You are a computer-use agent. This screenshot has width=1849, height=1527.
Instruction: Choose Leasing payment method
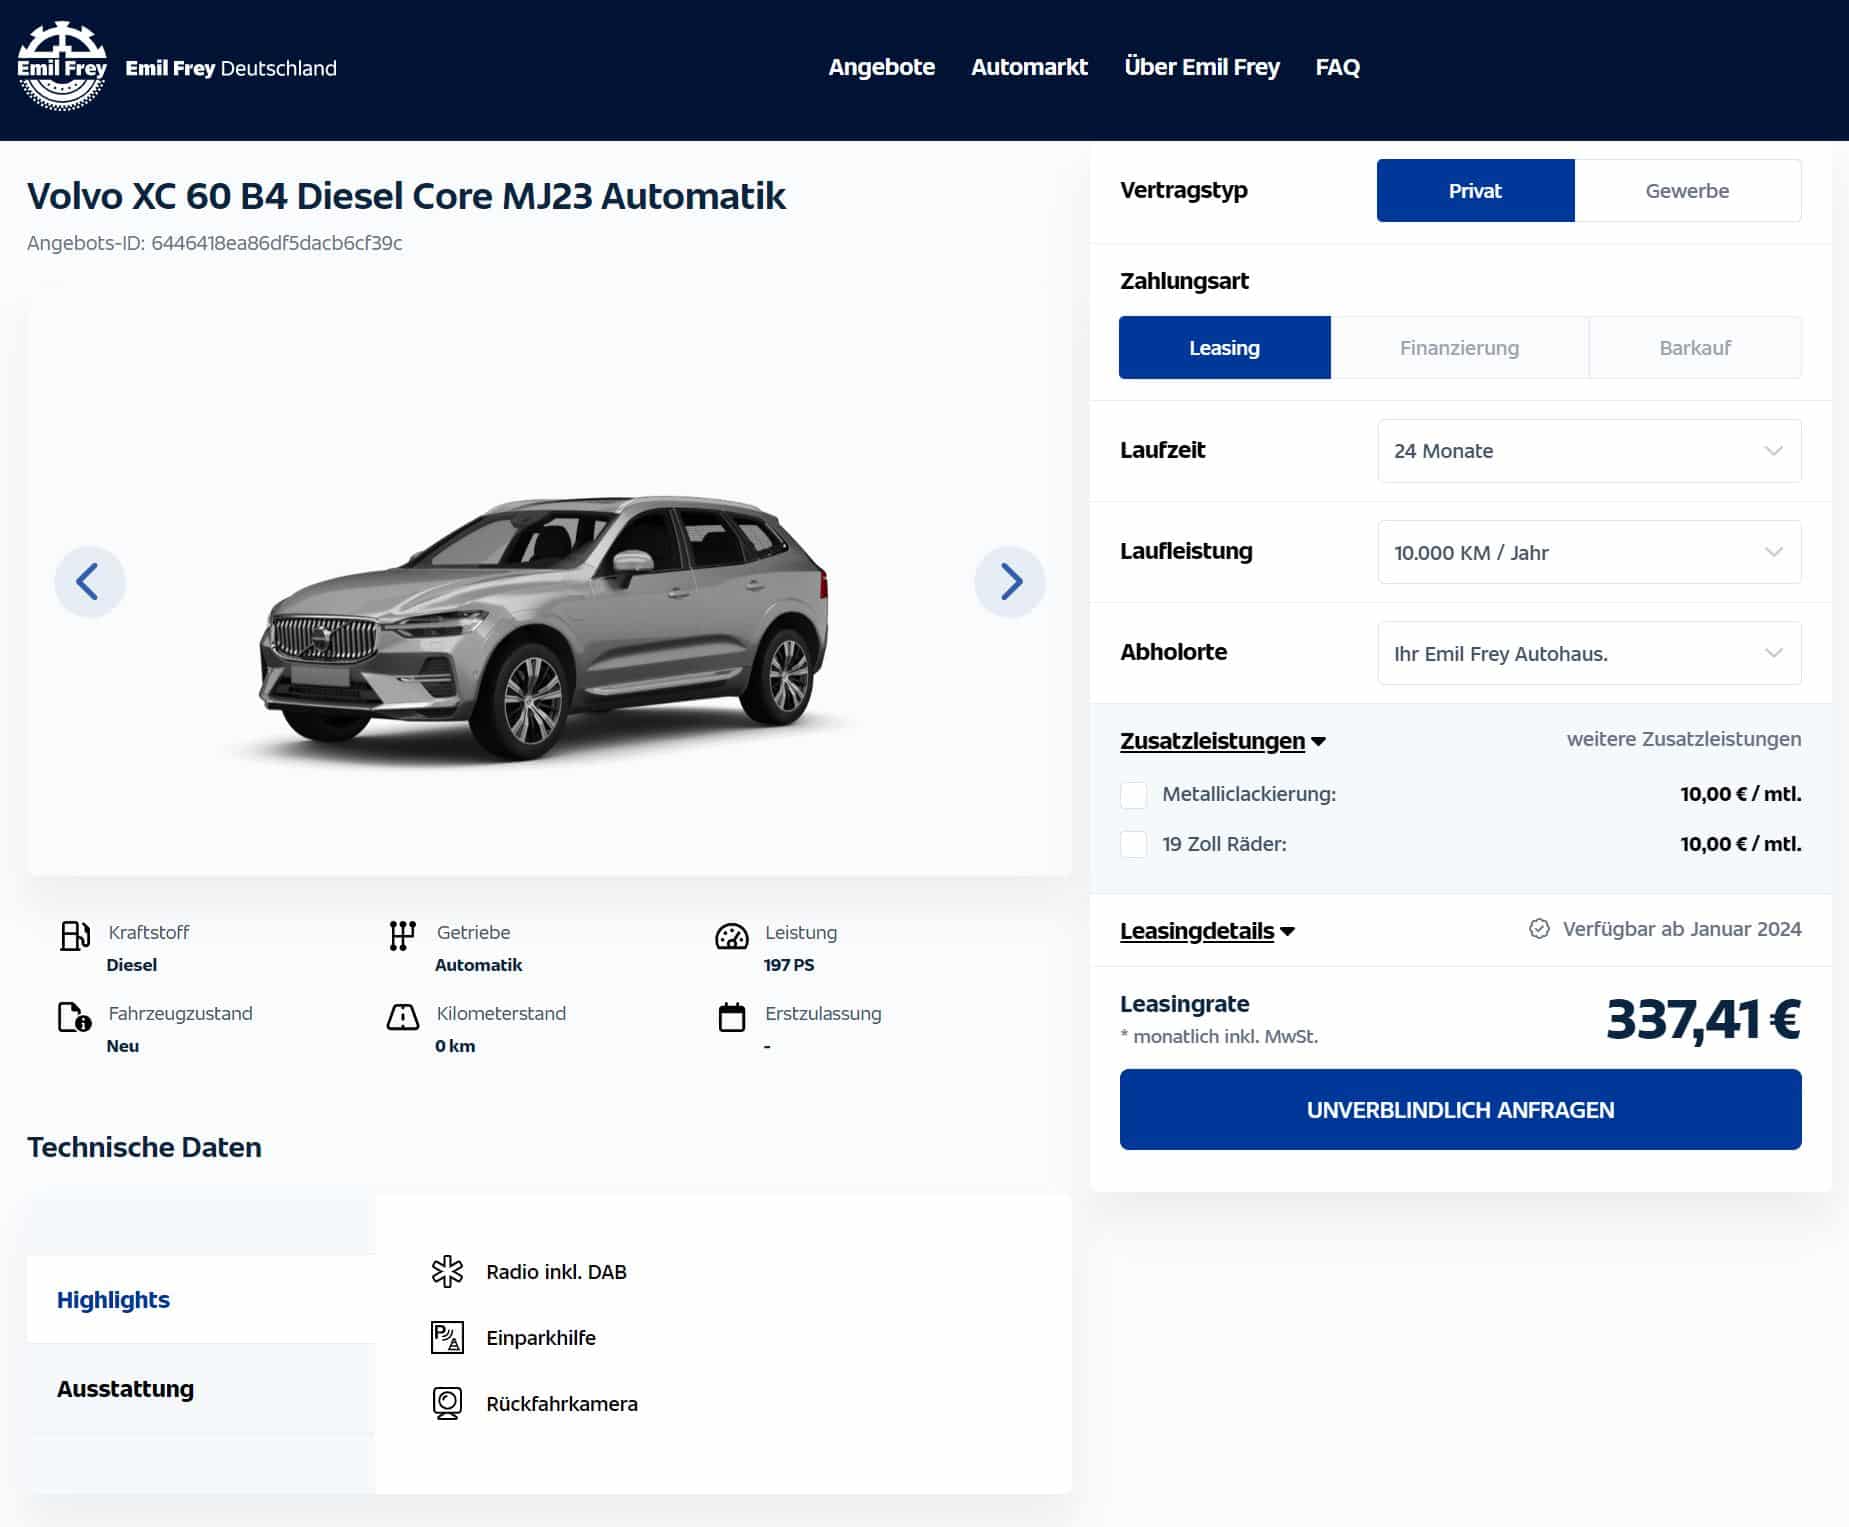1224,347
